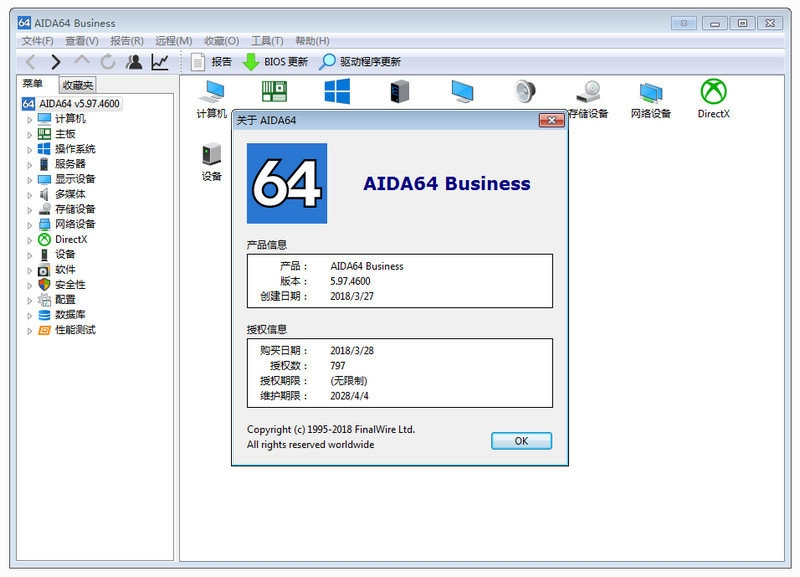
Task: Expand the 网络设备 tree node
Action: [x=29, y=225]
